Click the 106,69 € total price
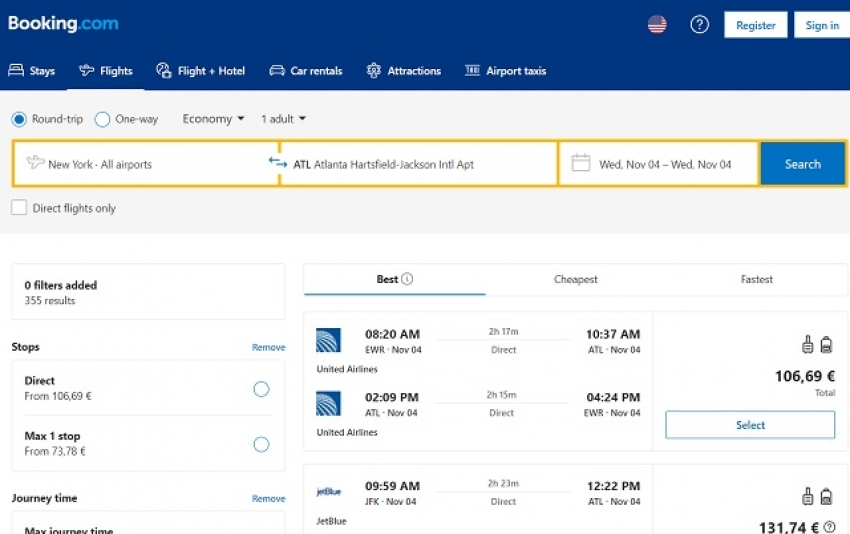 point(805,376)
